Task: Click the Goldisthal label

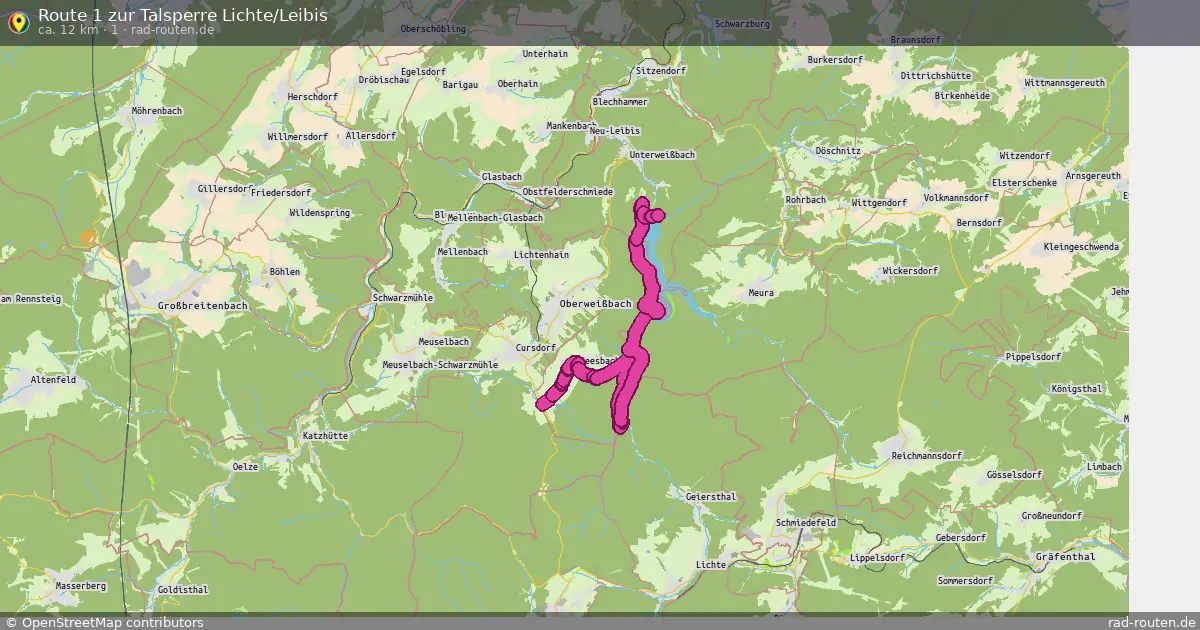Action: [x=183, y=591]
